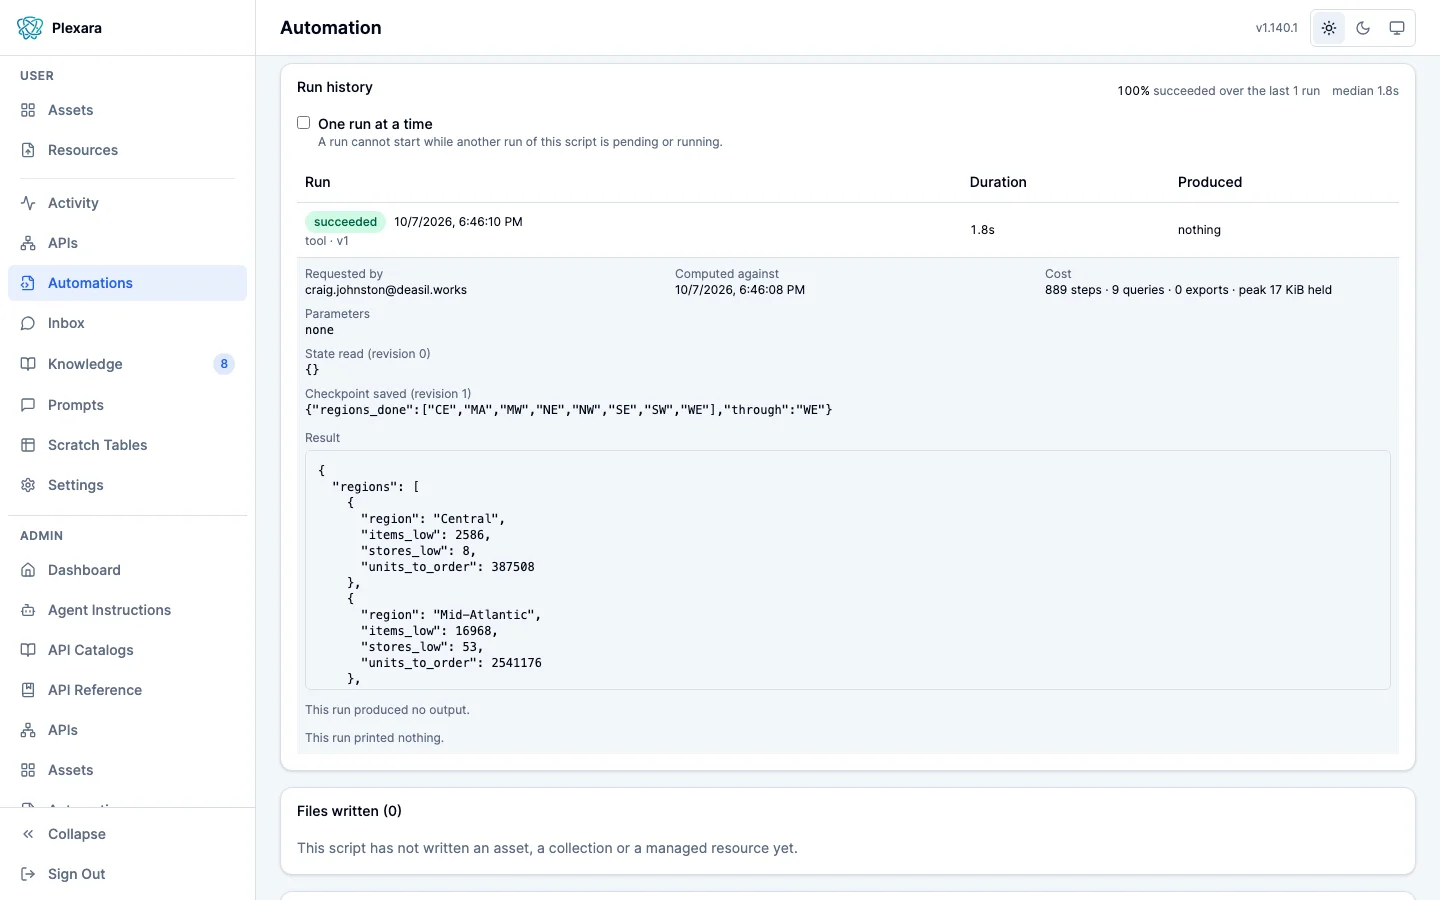Click the requester email craig.johnston@deasil.works
1440x900 pixels.
click(386, 290)
